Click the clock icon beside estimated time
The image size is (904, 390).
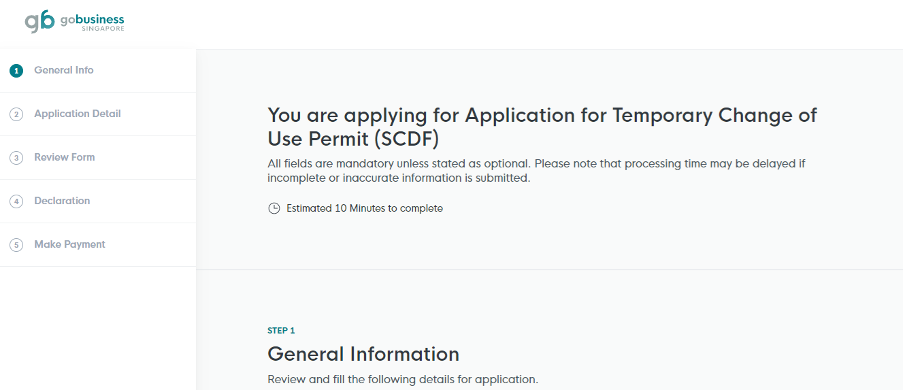[274, 208]
